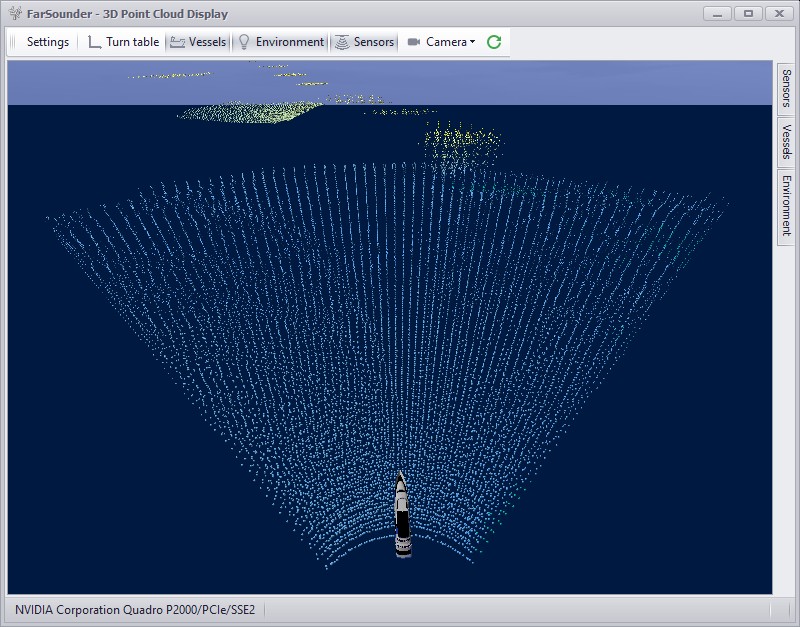The width and height of the screenshot is (800, 627).
Task: Open the Sensors side panel tab
Action: (786, 89)
